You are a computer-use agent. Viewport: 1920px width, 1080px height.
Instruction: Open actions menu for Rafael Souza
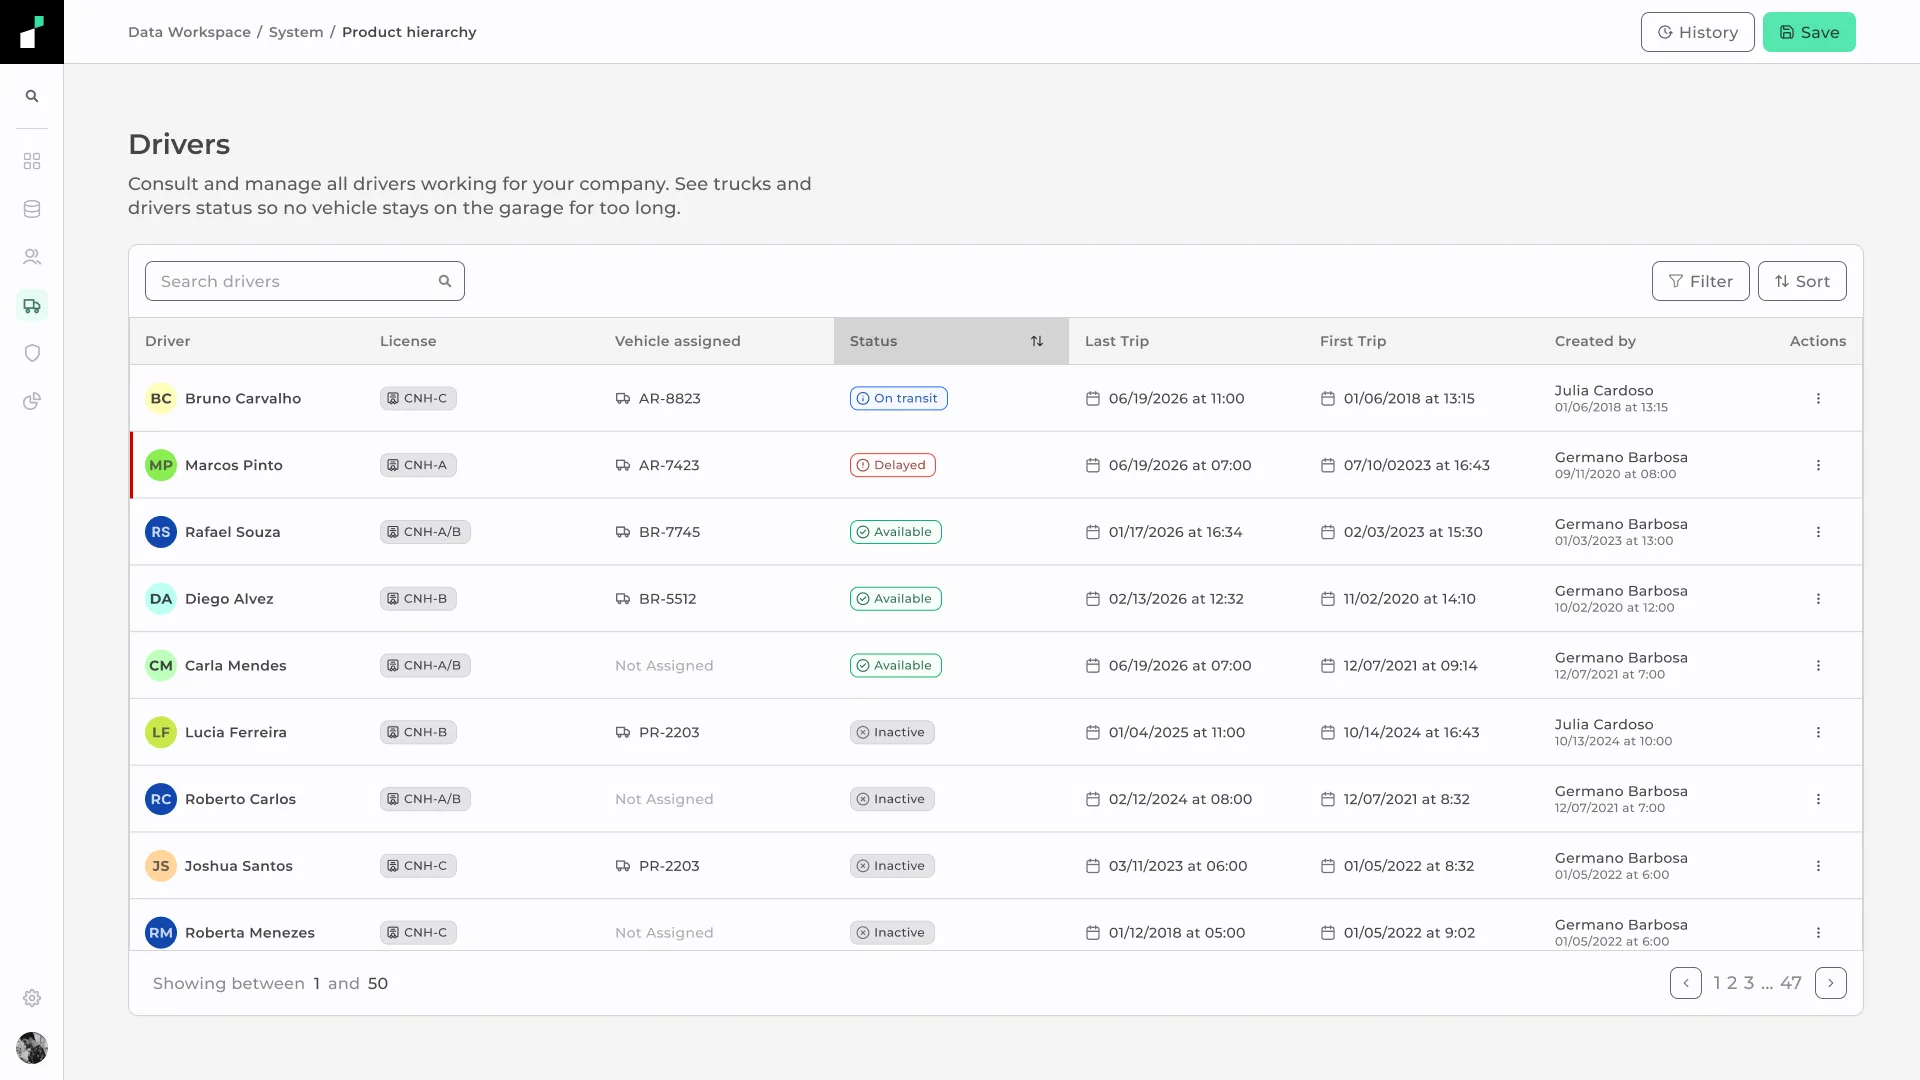[x=1818, y=532]
